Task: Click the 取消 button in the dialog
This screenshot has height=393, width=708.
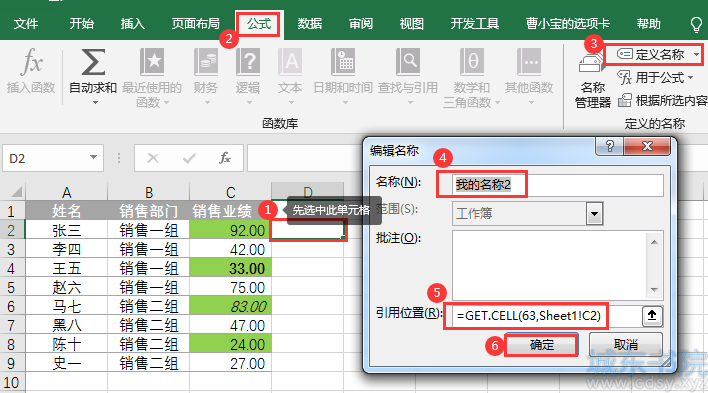Action: click(x=626, y=345)
